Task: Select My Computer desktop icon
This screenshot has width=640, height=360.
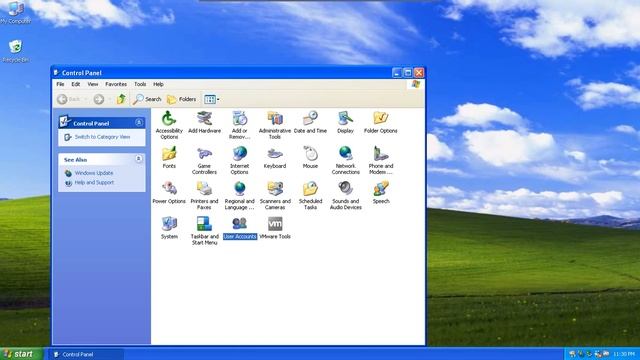Action: pos(16,13)
